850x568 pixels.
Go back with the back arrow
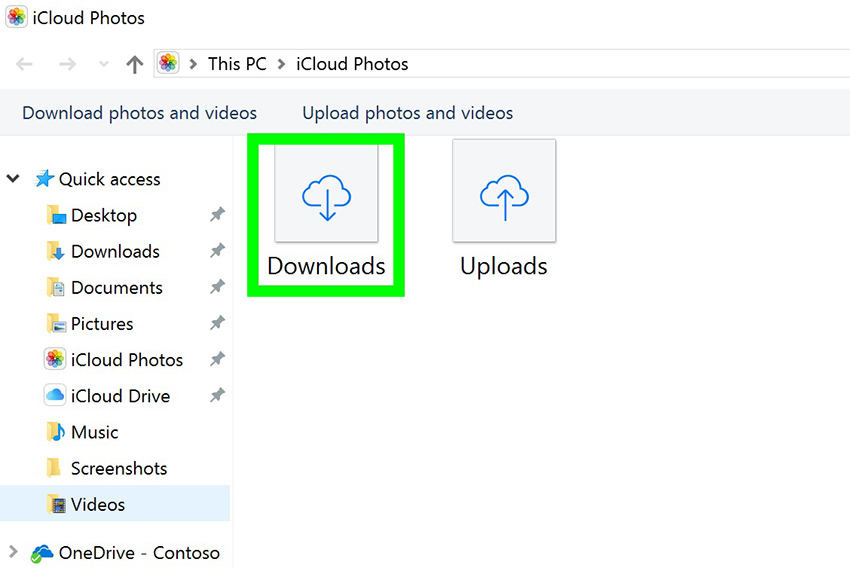24,64
